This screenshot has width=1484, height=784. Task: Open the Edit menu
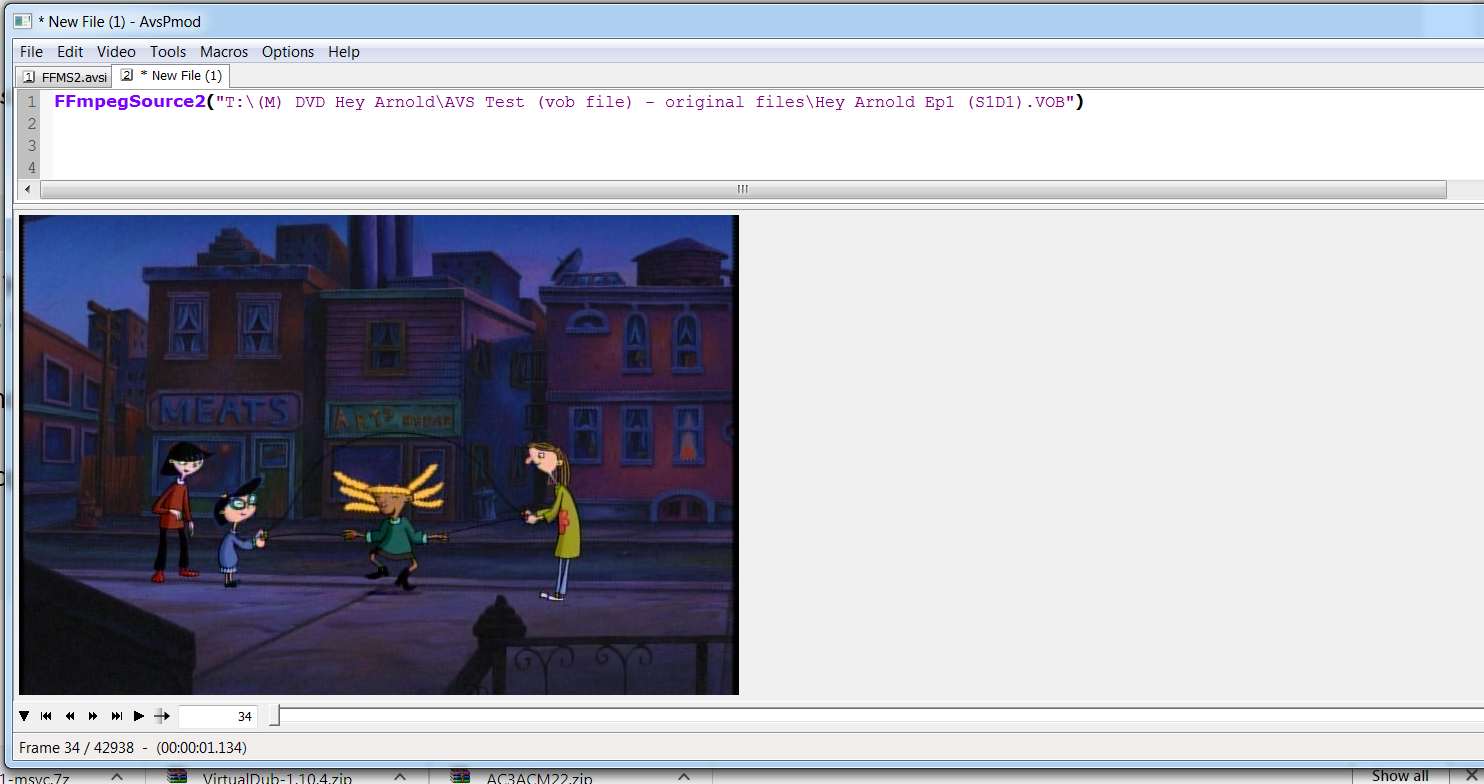click(x=70, y=52)
